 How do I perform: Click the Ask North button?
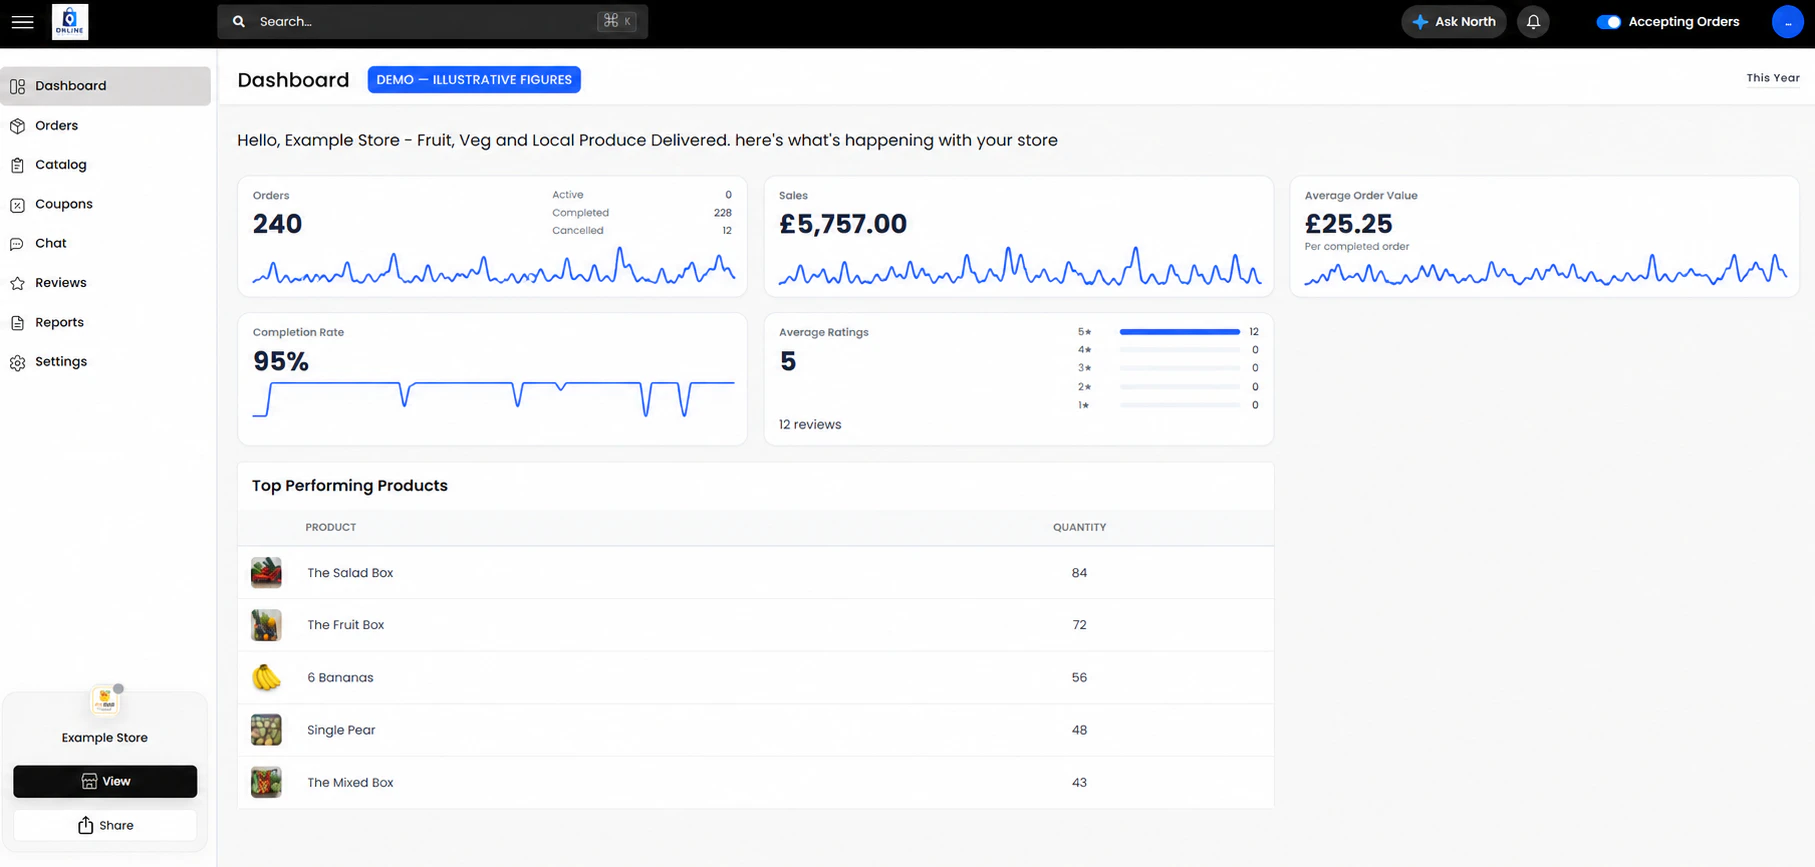(1454, 21)
